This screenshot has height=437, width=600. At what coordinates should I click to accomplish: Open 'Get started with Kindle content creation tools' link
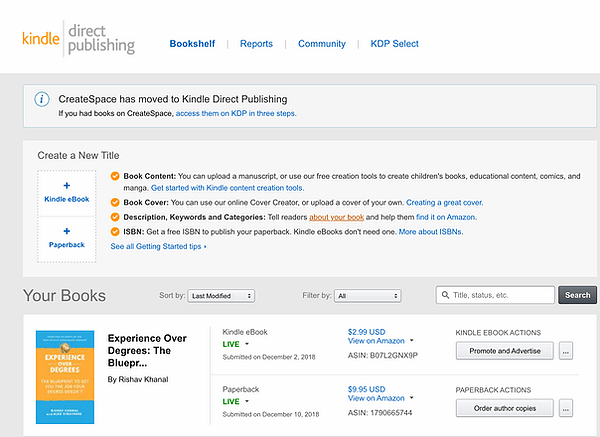[227, 188]
